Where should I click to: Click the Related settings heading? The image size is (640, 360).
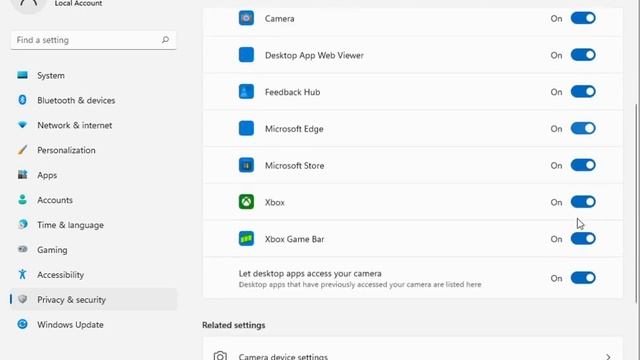233,325
